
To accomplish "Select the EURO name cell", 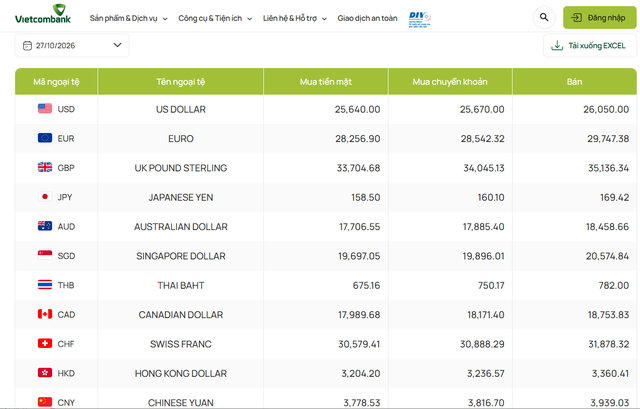I will click(181, 139).
